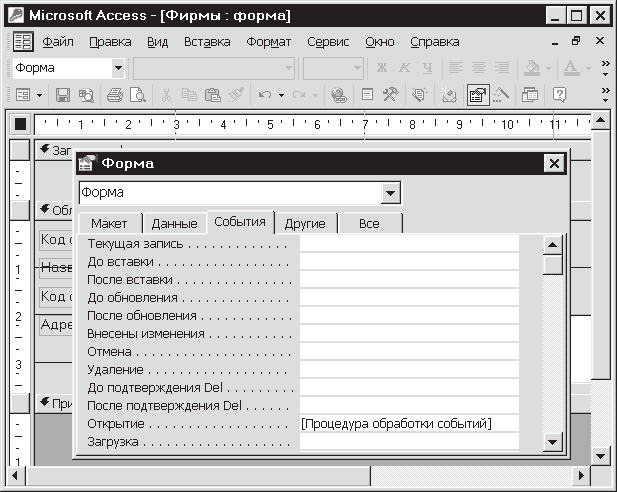Open the Форма combo box in properties window

(391, 193)
